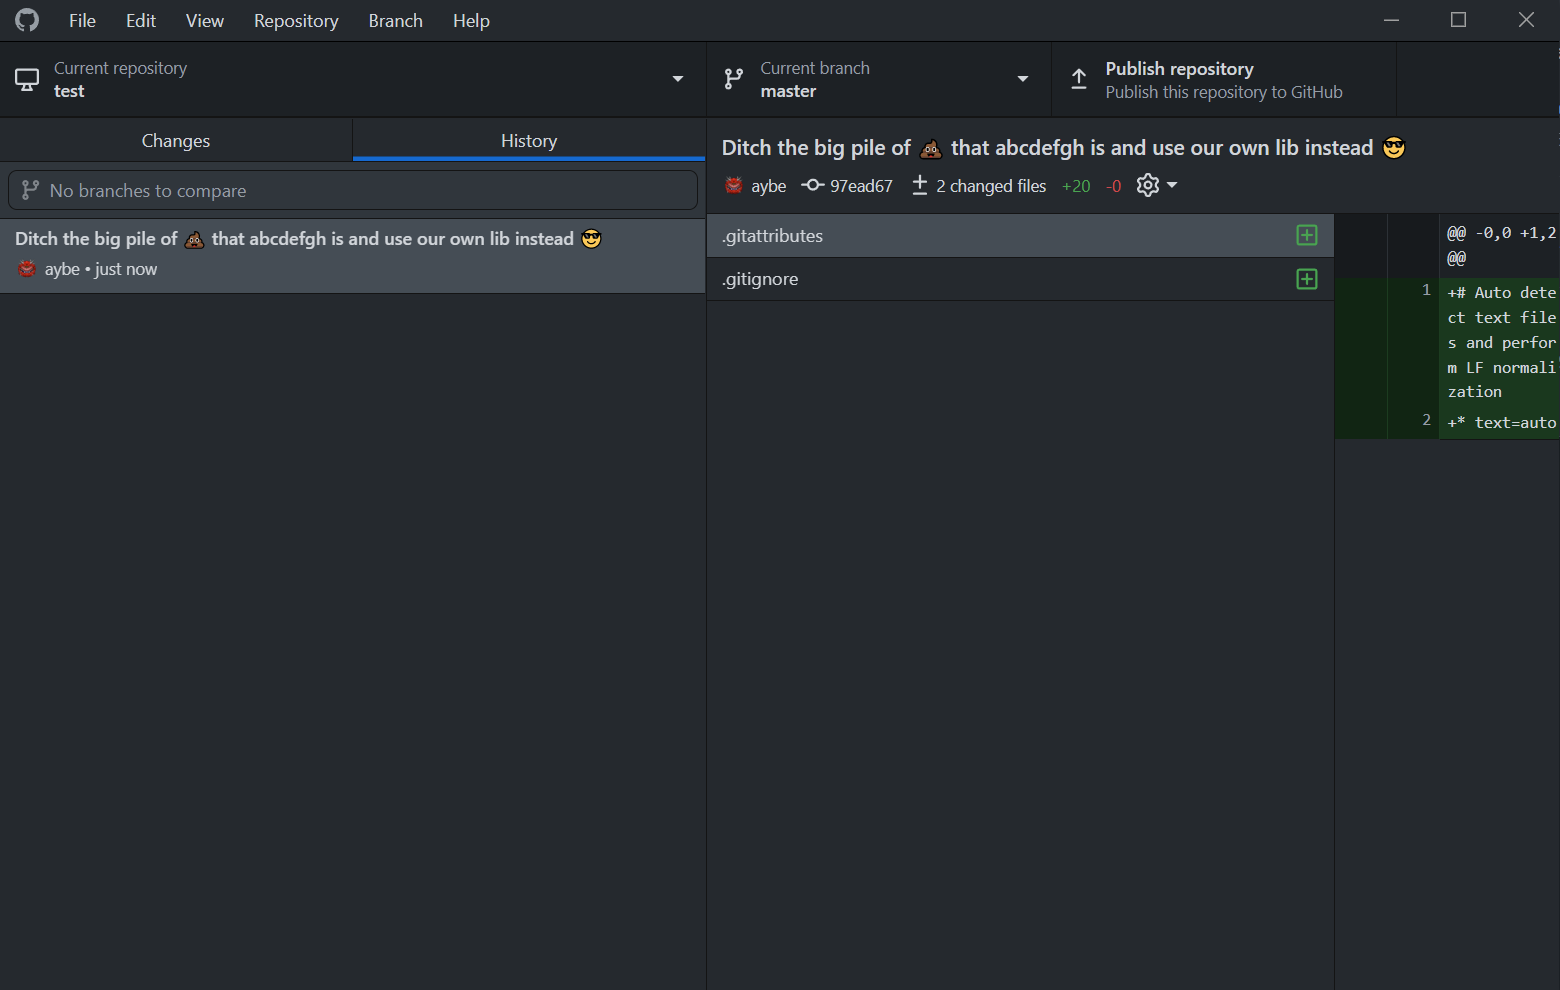Open the Repository menu
Viewport: 1560px width, 990px height.
coord(296,20)
